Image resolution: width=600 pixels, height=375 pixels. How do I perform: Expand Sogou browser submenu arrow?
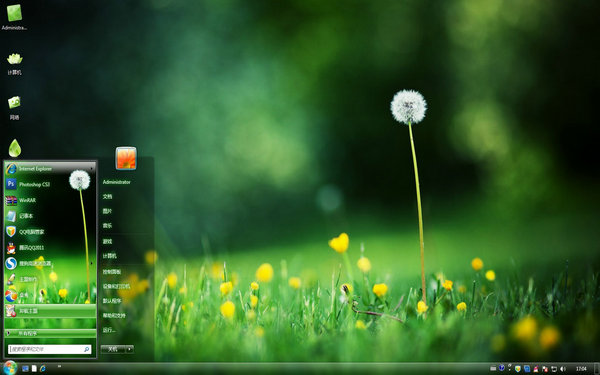coord(91,263)
